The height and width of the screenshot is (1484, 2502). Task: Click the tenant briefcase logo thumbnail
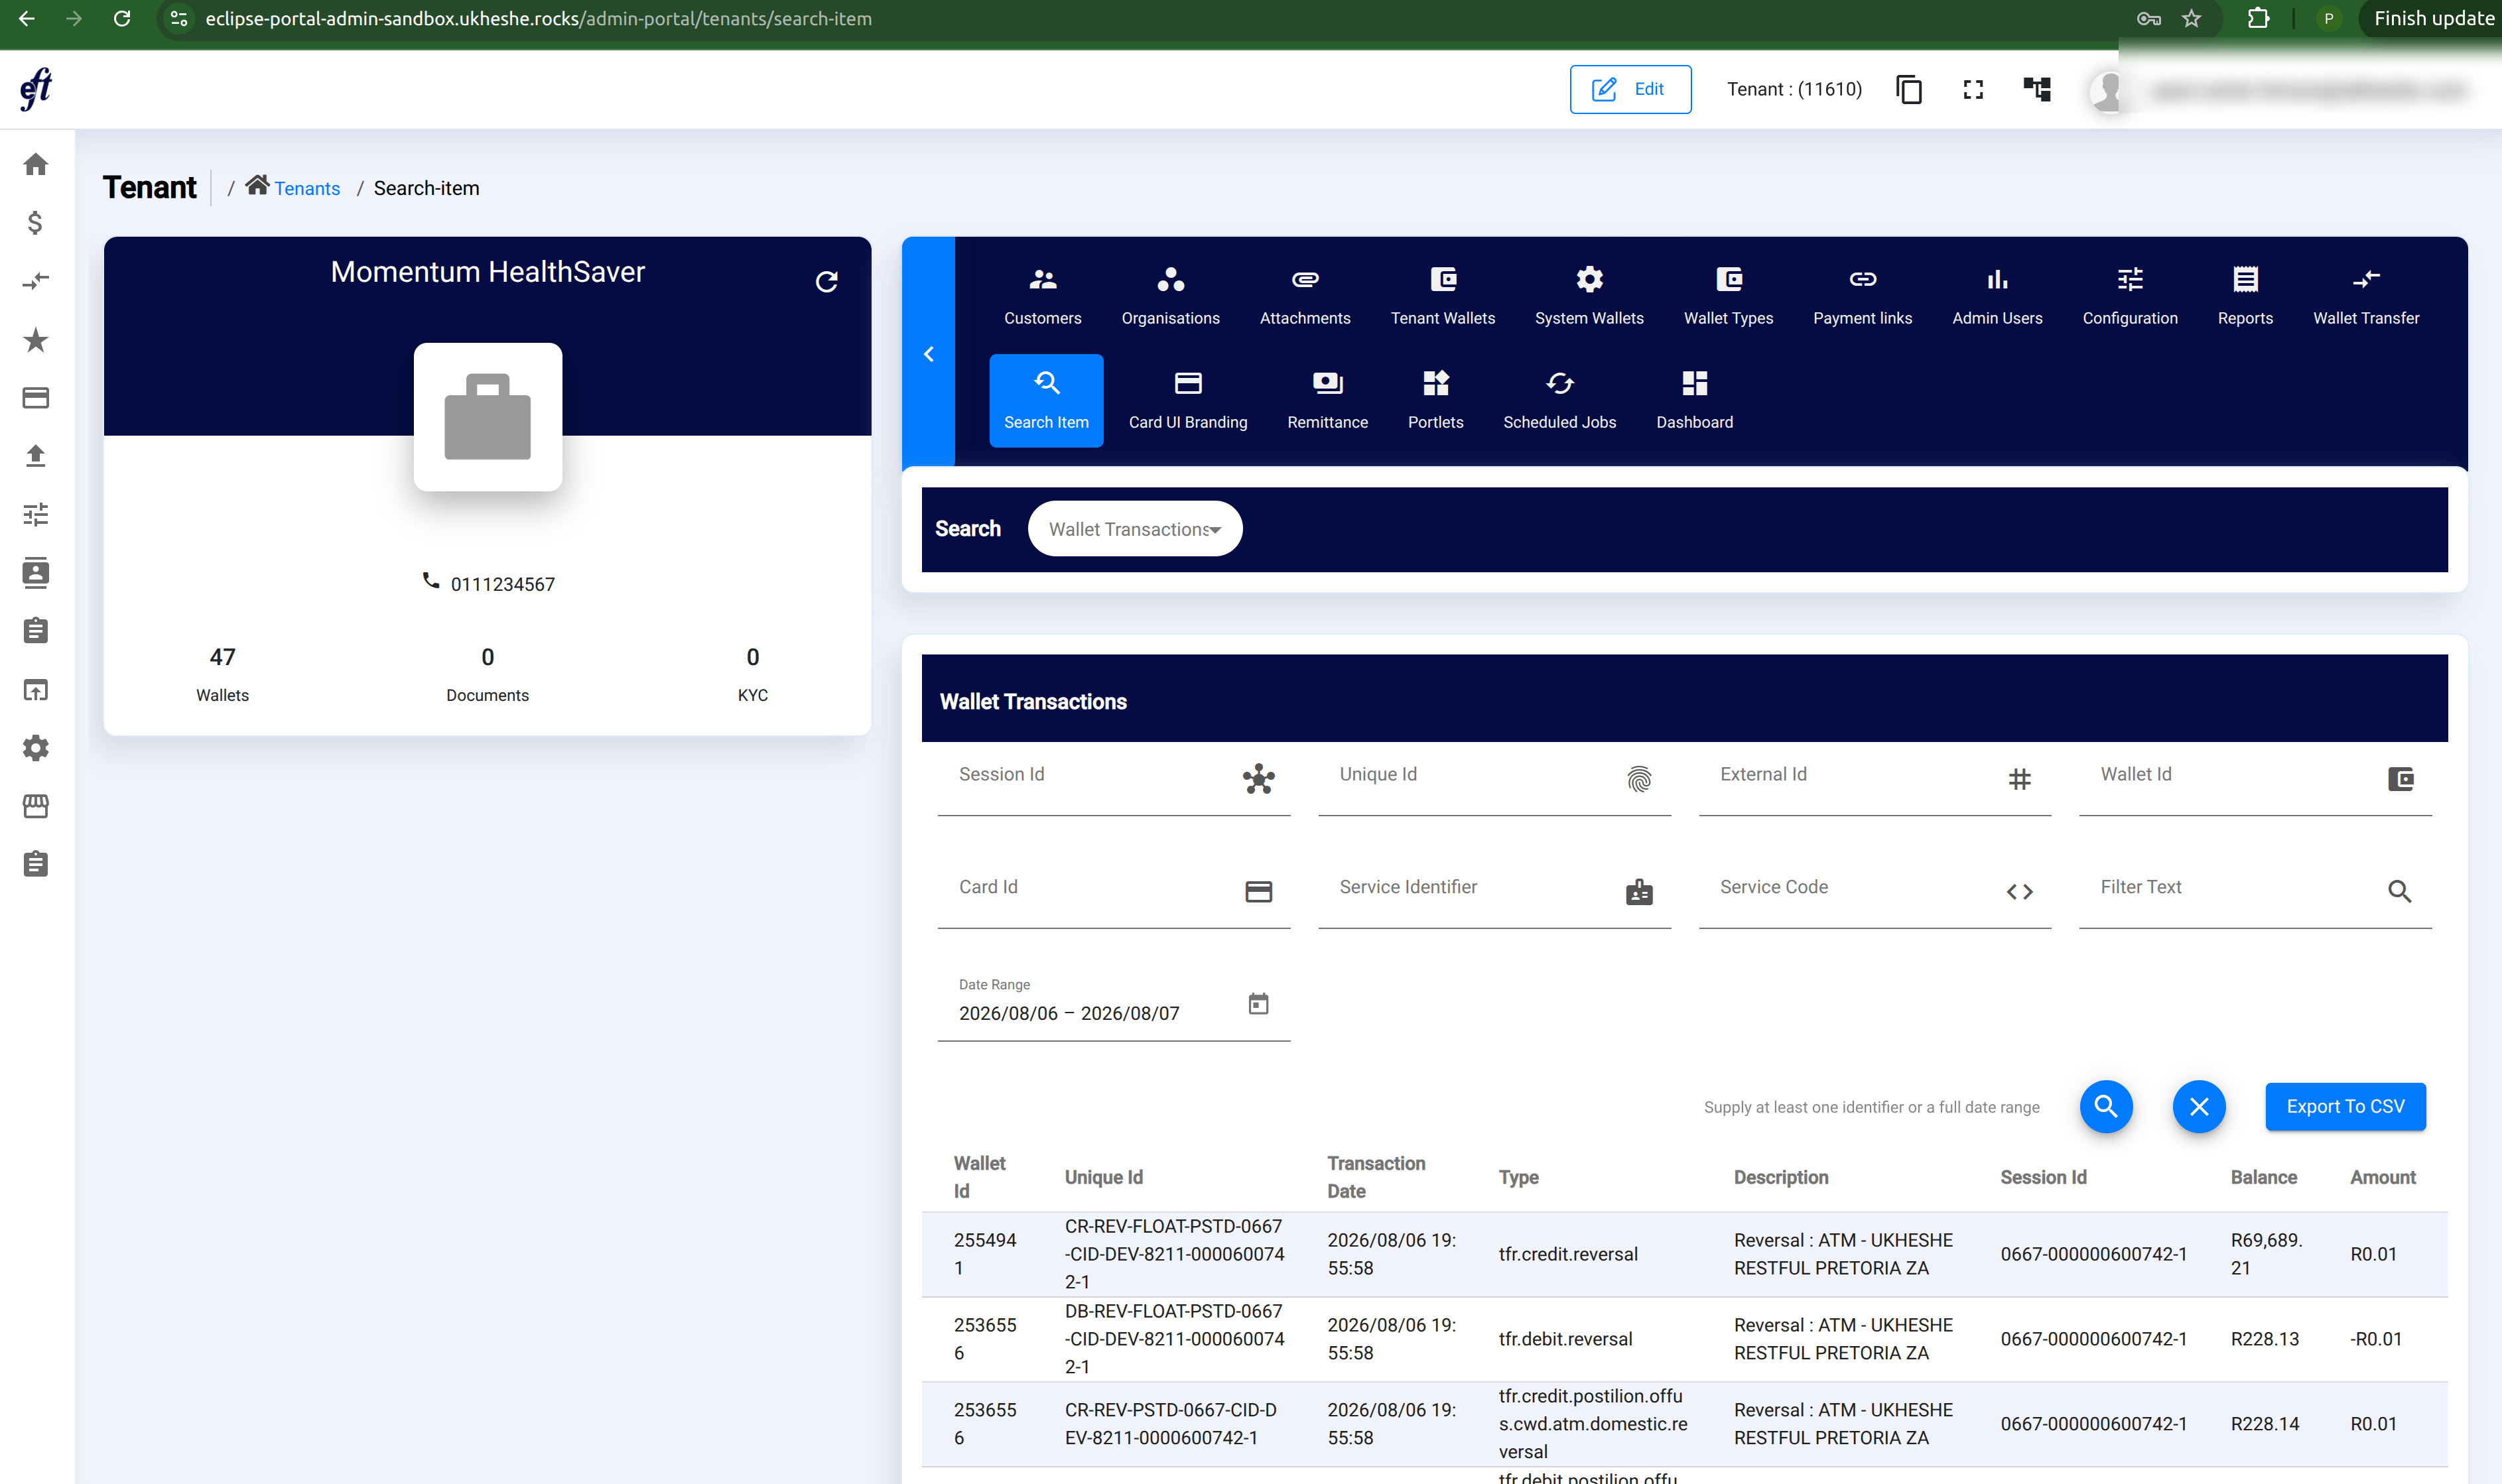[x=488, y=417]
